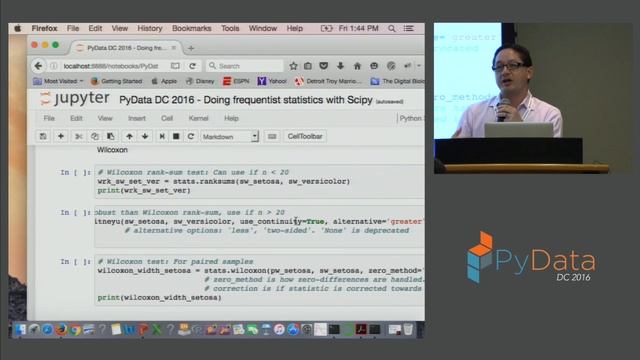Screen dimensions: 640x360
Task: Click the localhost address bar
Action: [111, 66]
